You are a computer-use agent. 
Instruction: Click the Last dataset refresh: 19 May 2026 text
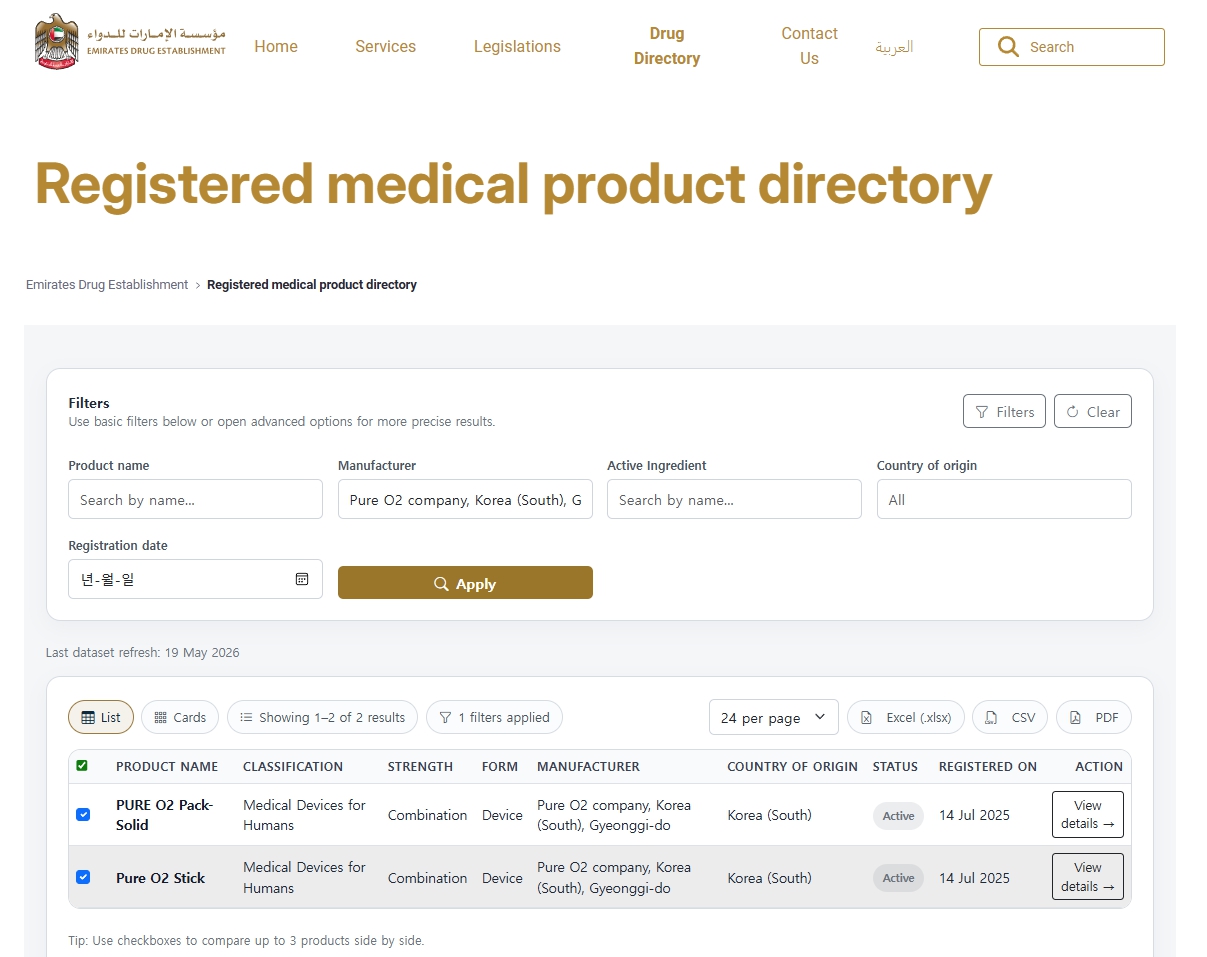(143, 653)
